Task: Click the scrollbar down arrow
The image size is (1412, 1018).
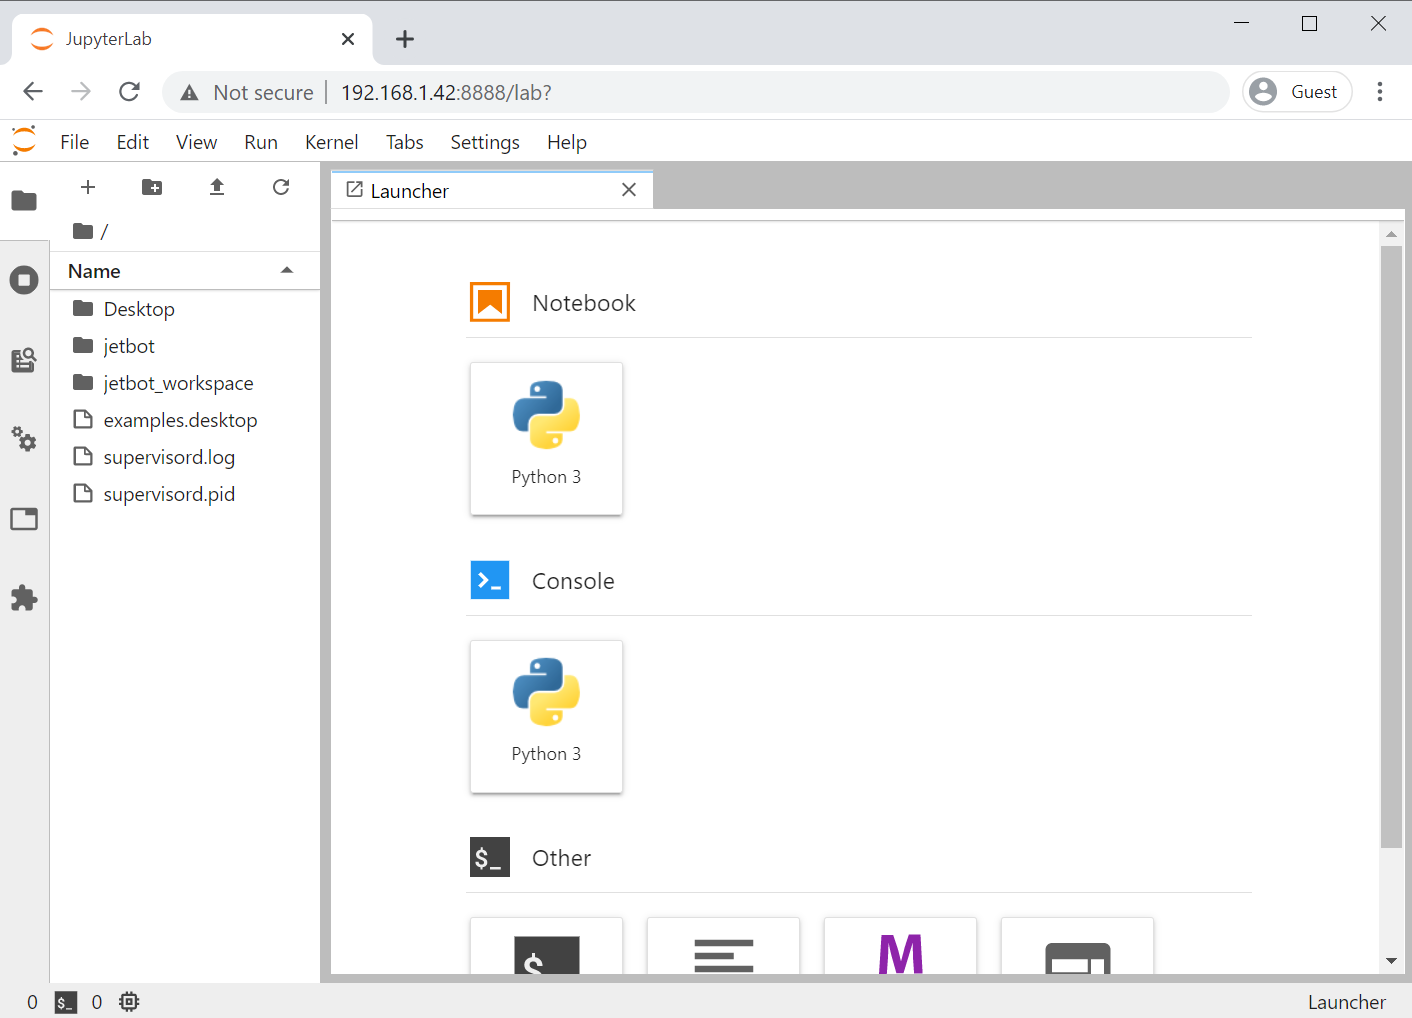Action: tap(1391, 961)
